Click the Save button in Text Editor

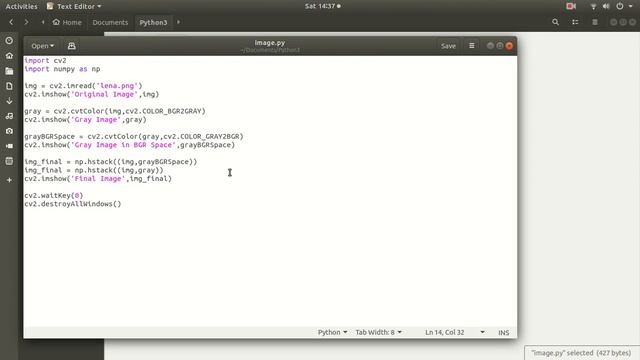[x=448, y=46]
